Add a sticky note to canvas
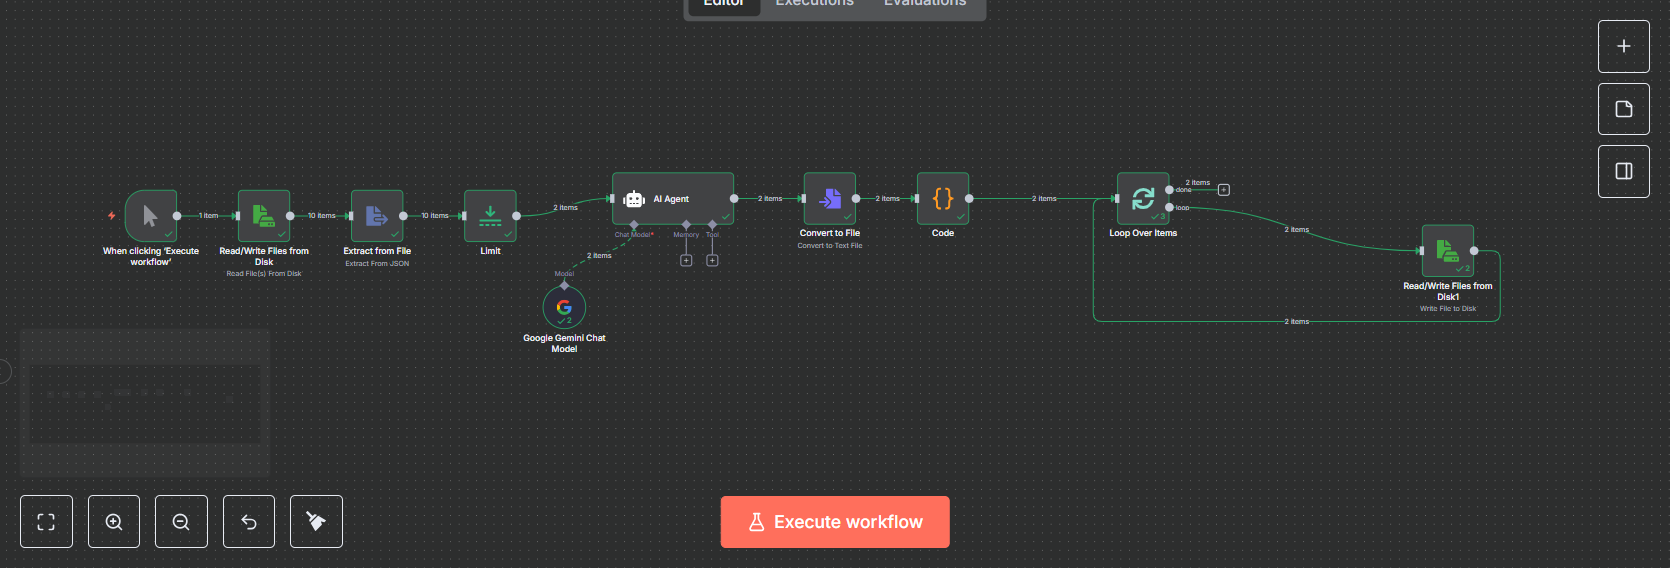Screen dimensions: 1670x568 point(1623,109)
